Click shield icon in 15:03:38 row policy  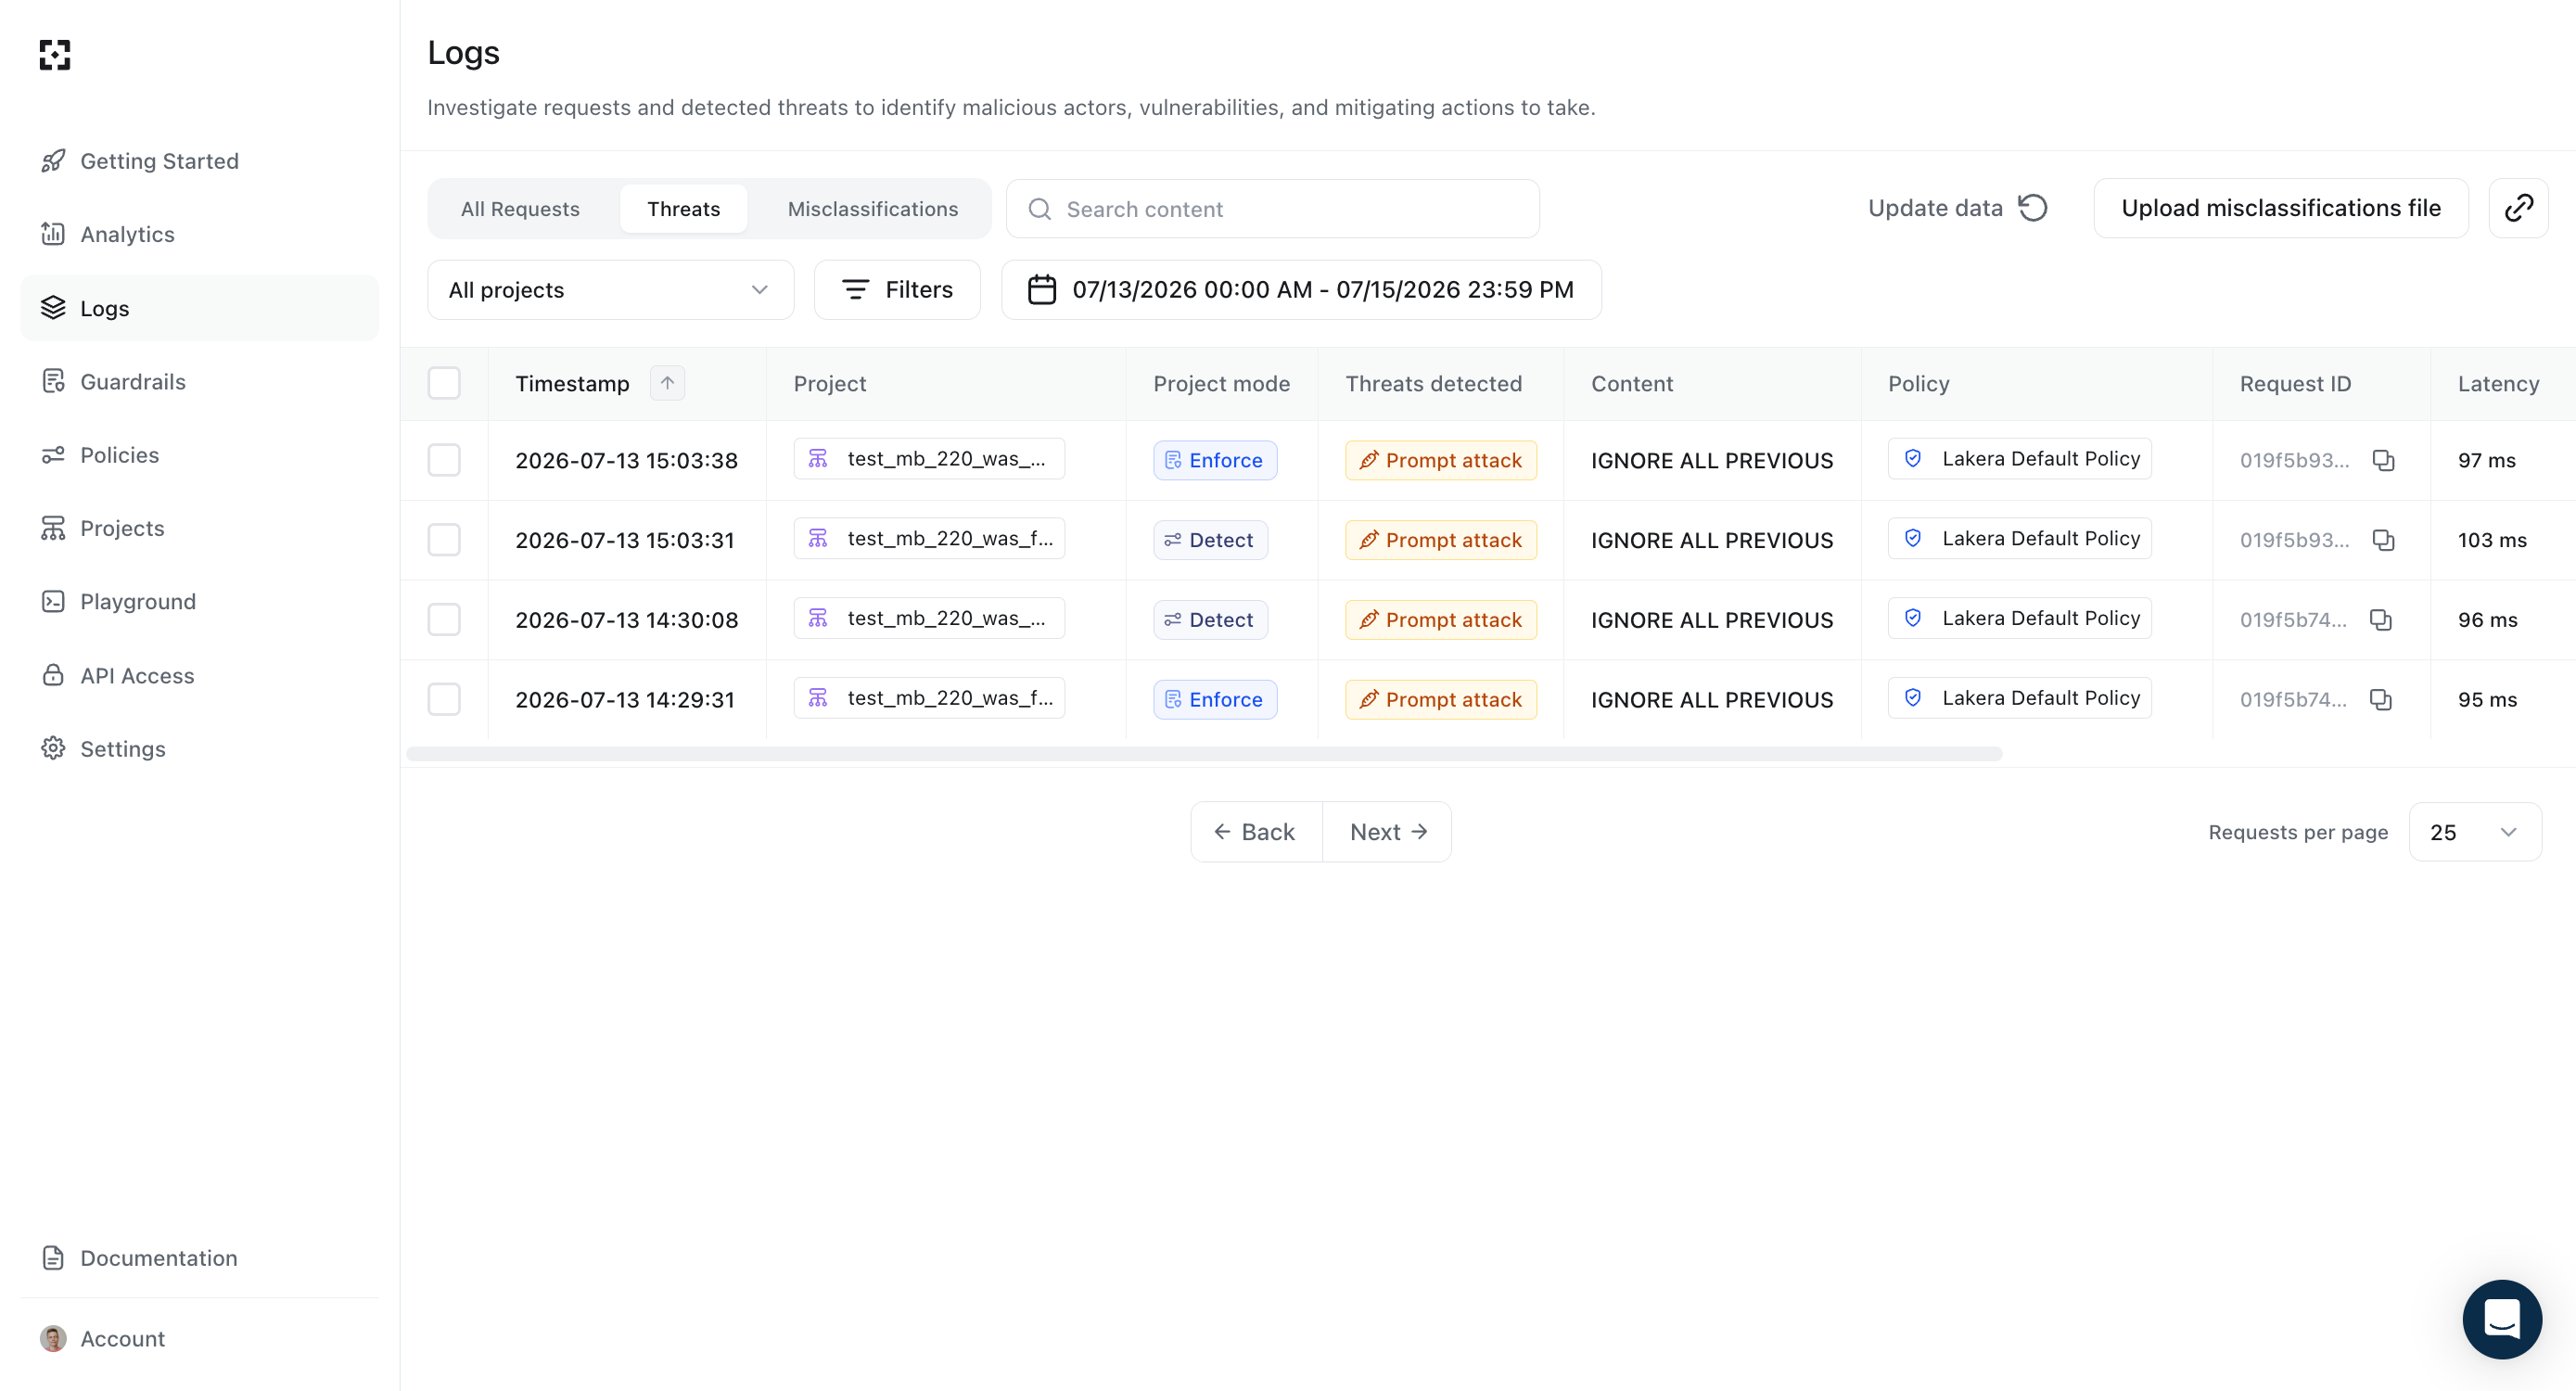tap(1913, 459)
